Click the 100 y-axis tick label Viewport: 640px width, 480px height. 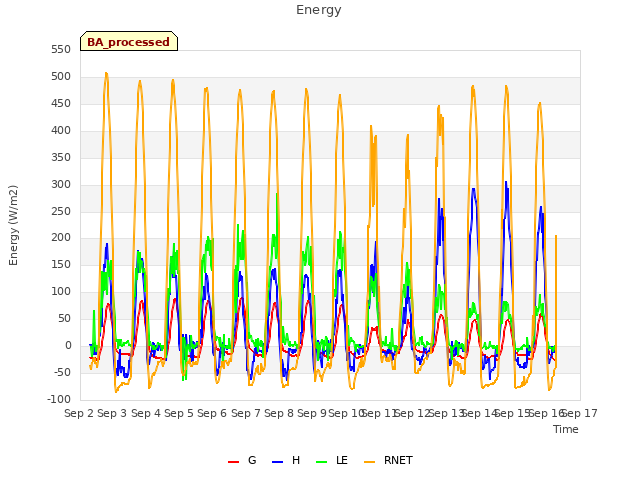pyautogui.click(x=61, y=291)
